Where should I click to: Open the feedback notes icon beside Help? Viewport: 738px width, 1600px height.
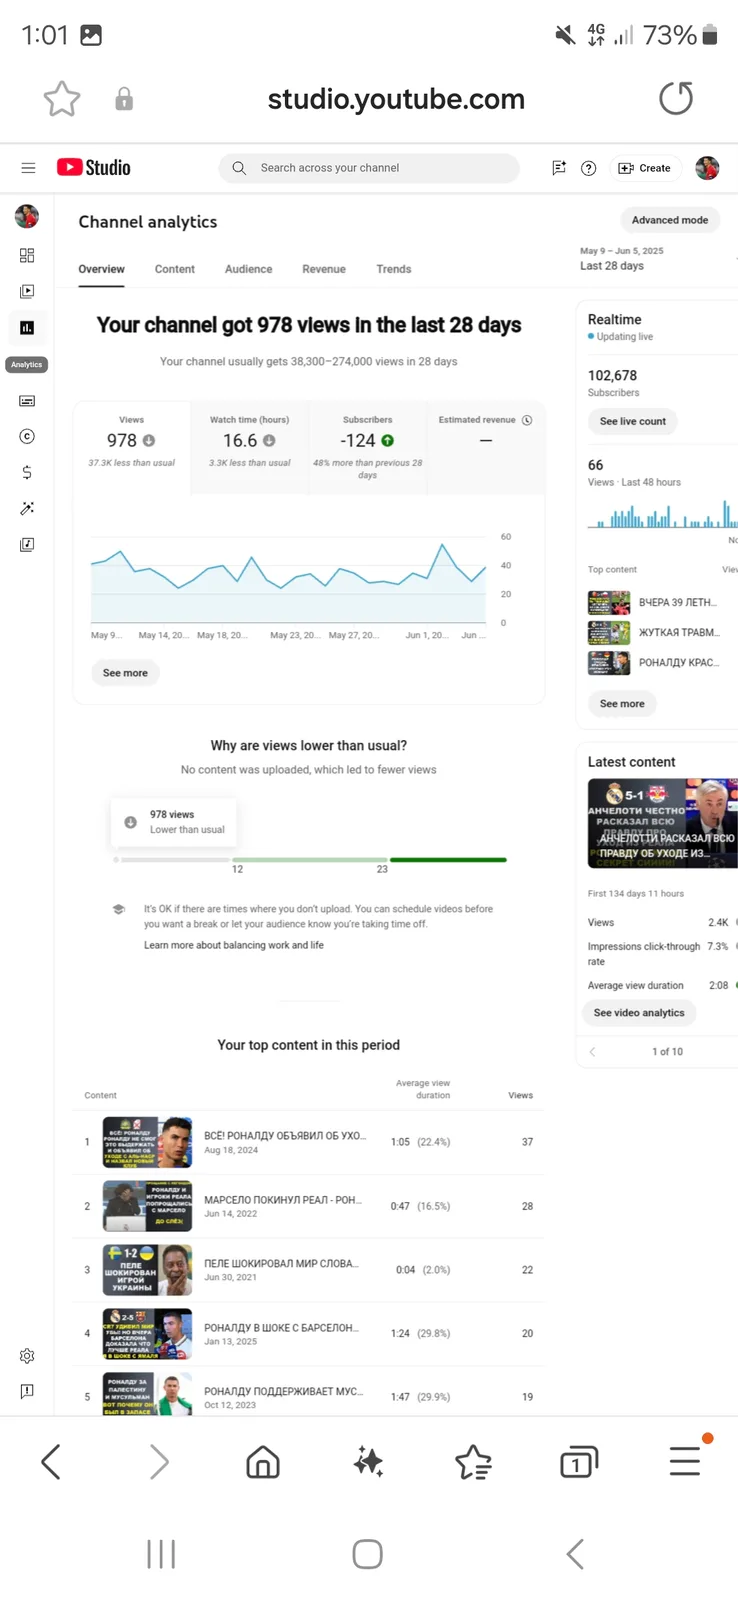(559, 168)
